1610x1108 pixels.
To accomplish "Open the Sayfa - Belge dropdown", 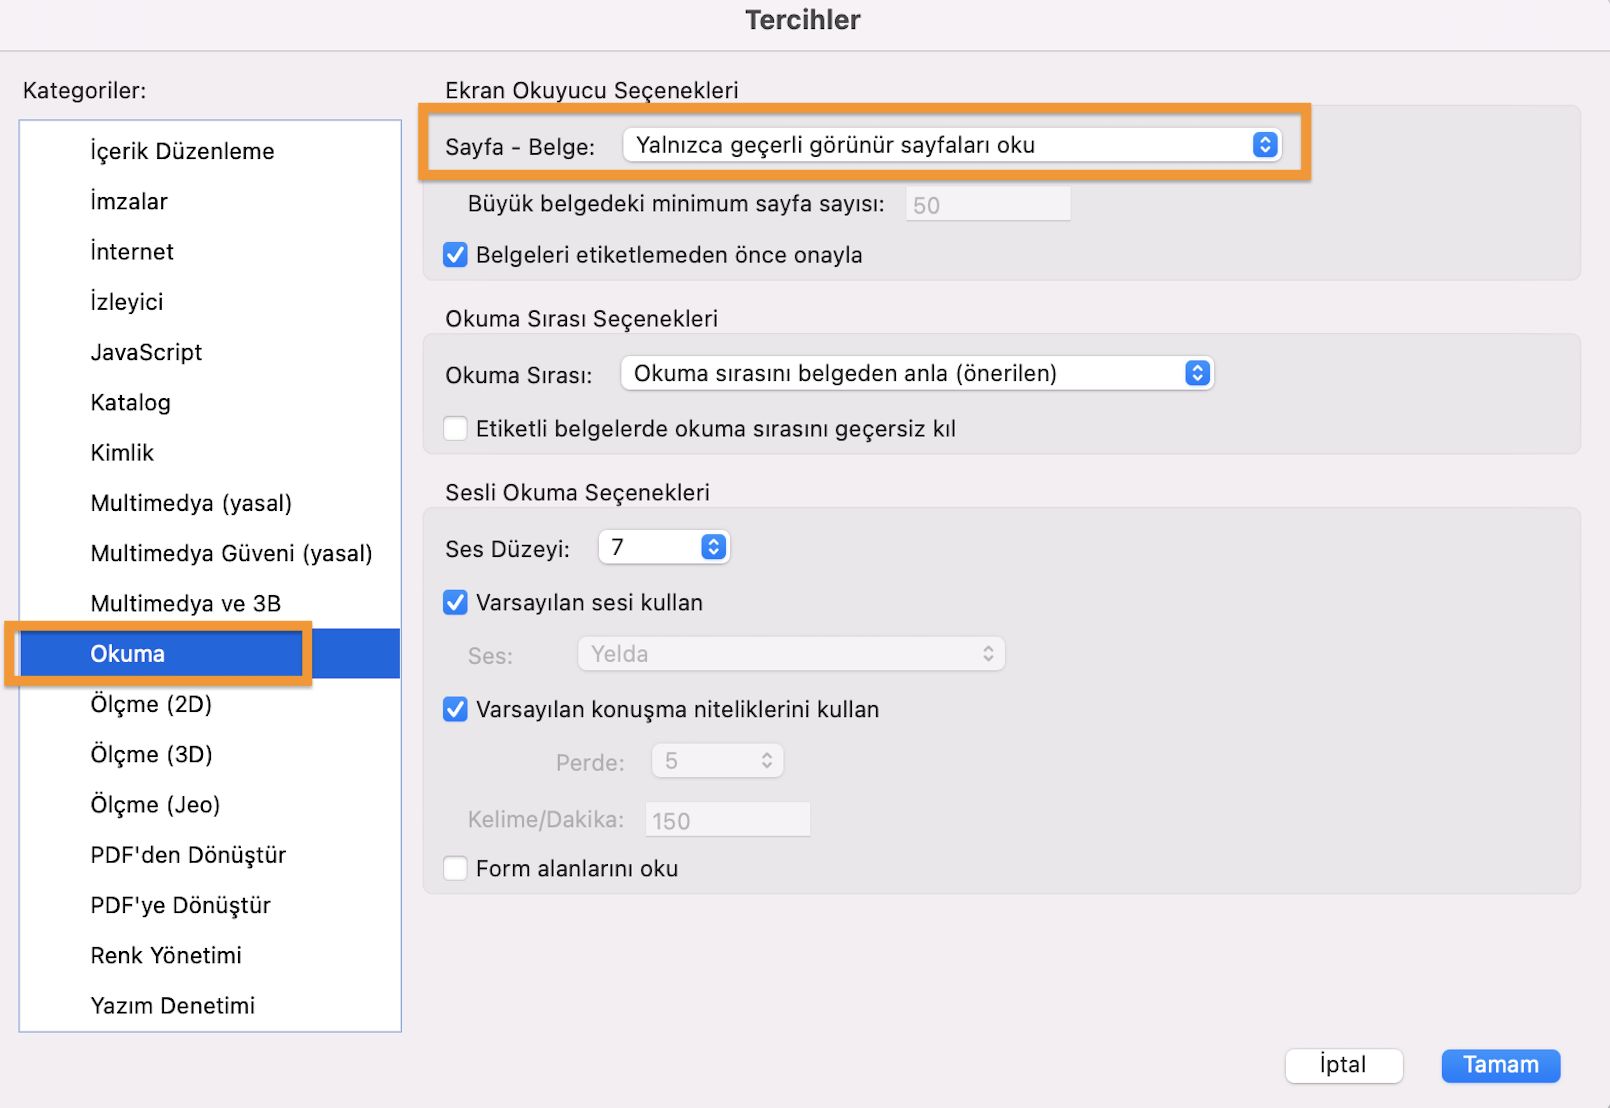I will (x=950, y=145).
